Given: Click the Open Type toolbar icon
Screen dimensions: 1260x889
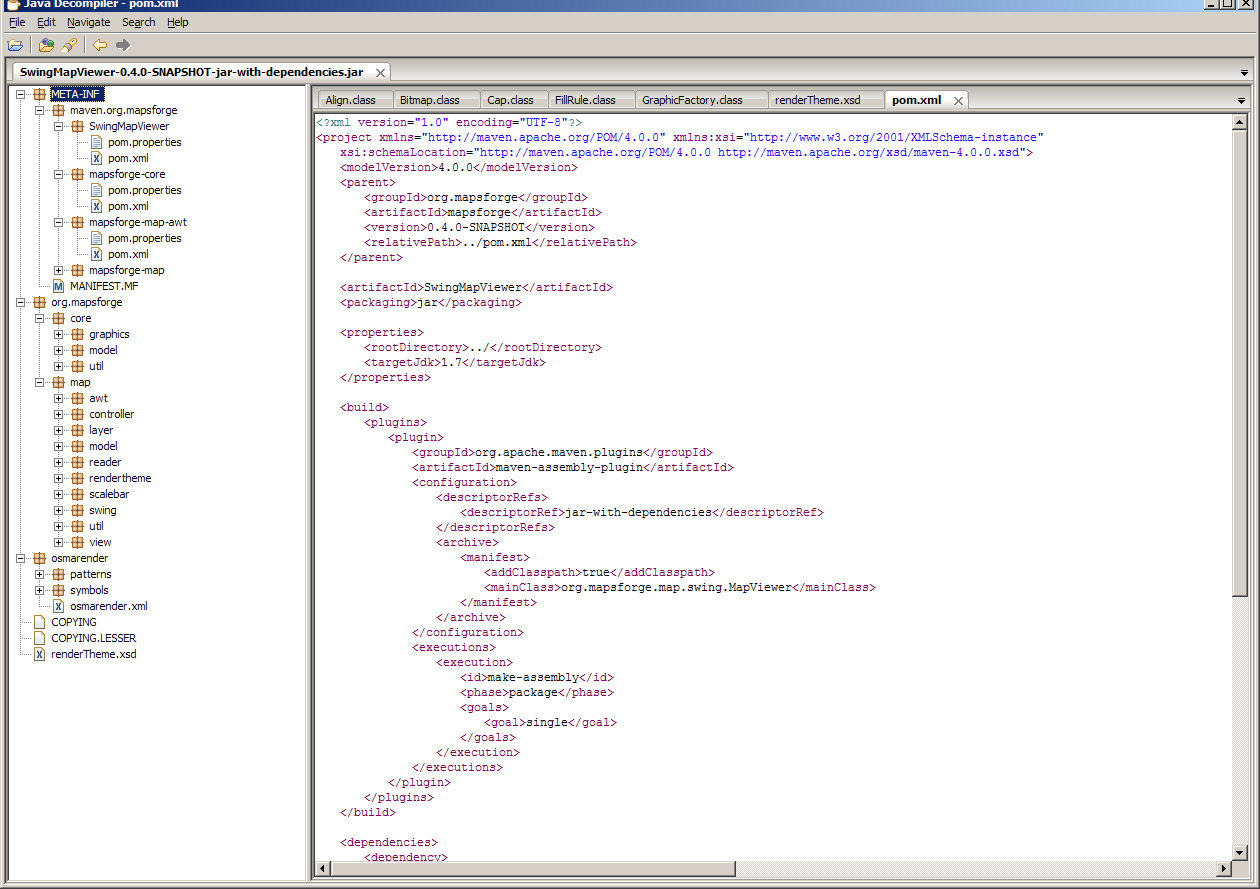Looking at the screenshot, I should [46, 45].
